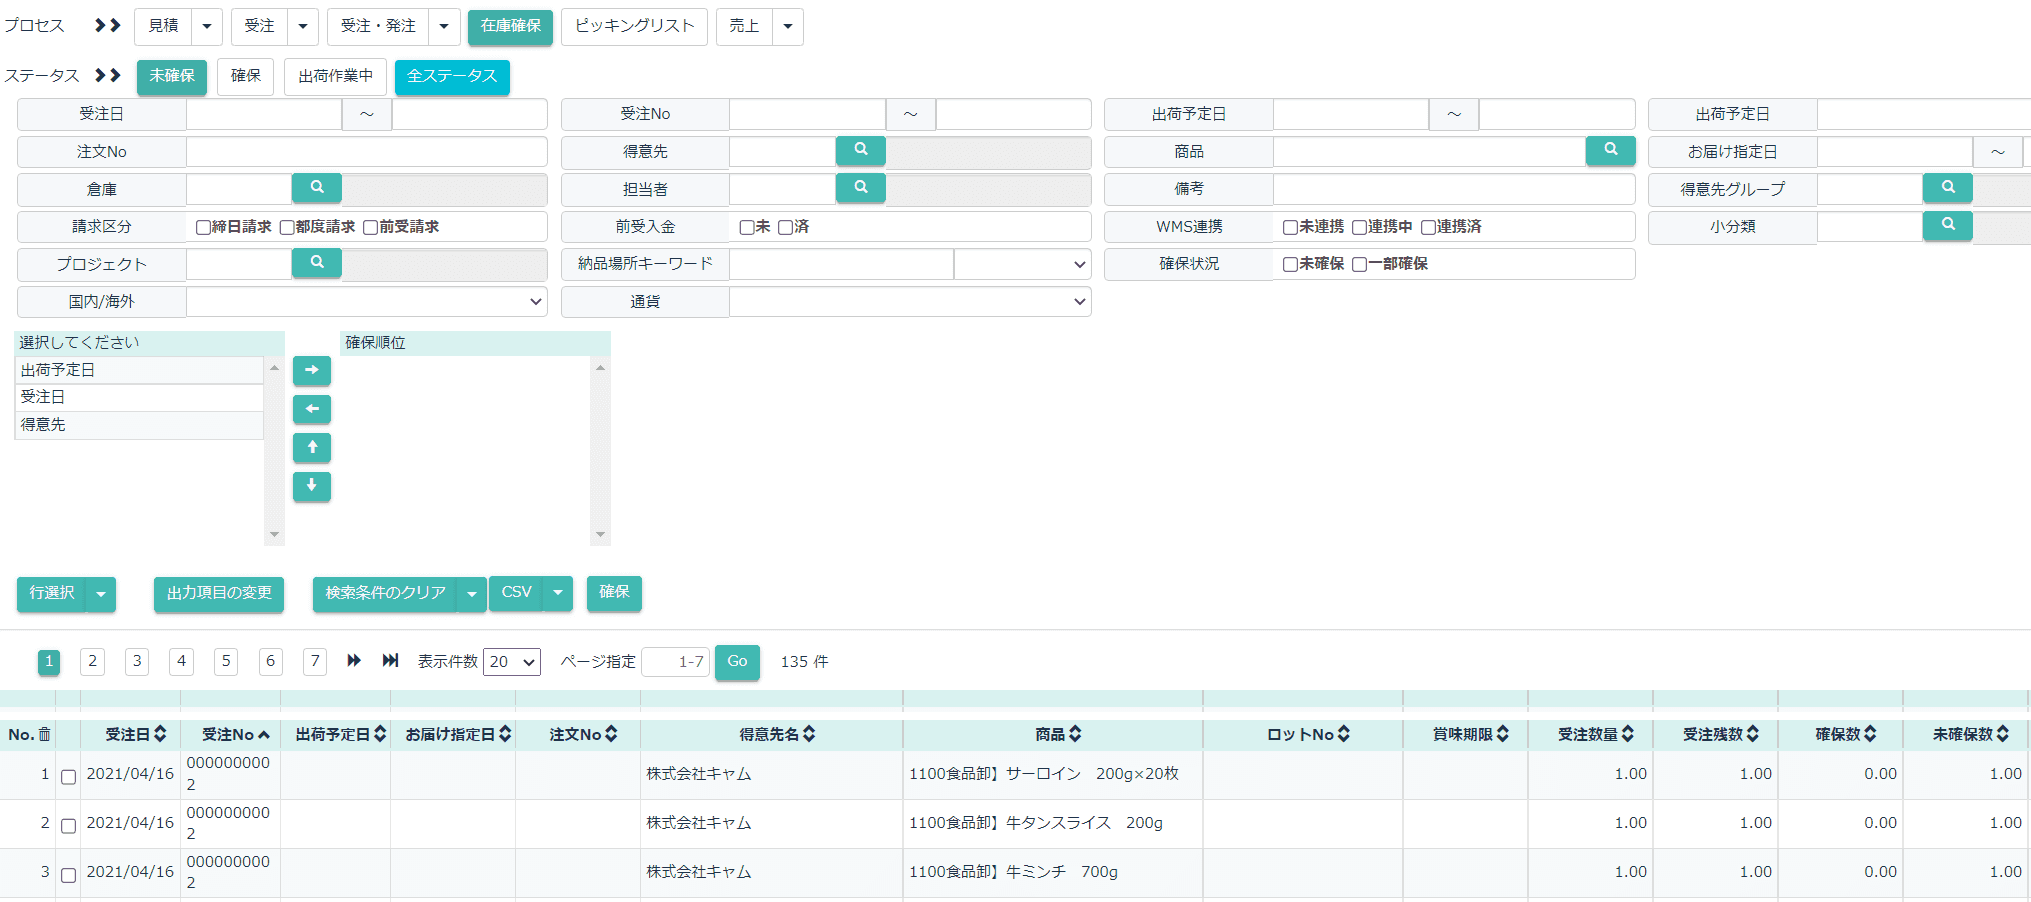Viewport: 2031px width, 902px height.
Task: Click the up arrow to raise priority
Action: (312, 448)
